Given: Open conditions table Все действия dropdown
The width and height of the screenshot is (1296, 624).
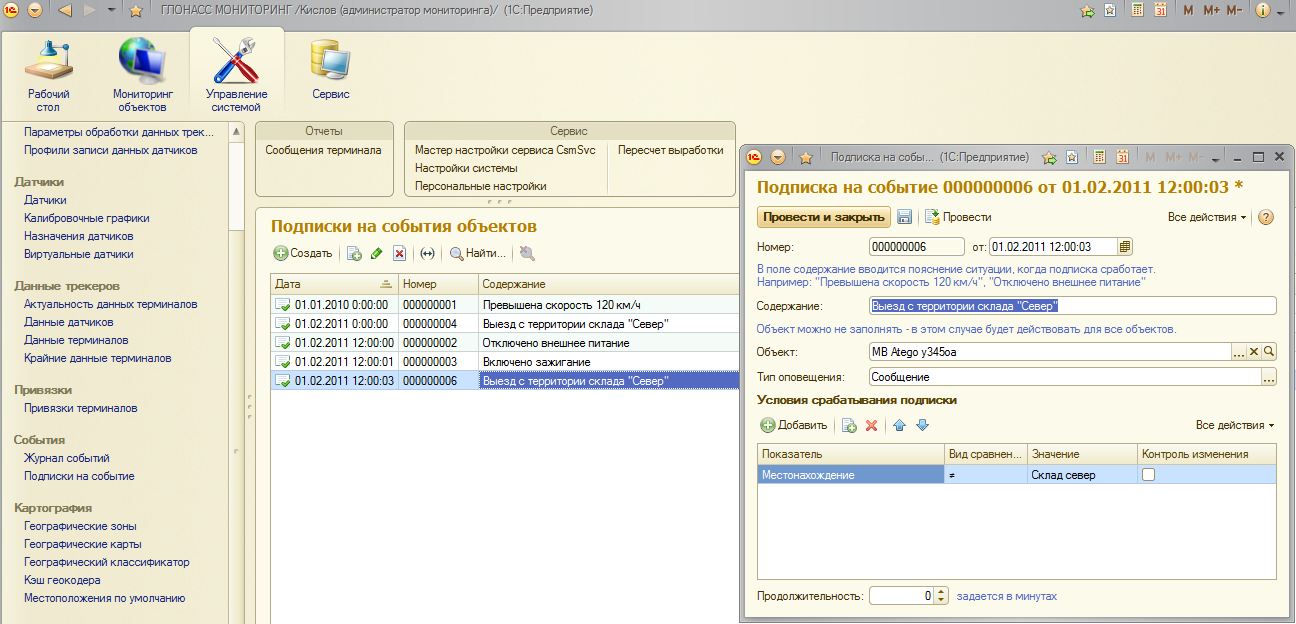Looking at the screenshot, I should (1235, 425).
